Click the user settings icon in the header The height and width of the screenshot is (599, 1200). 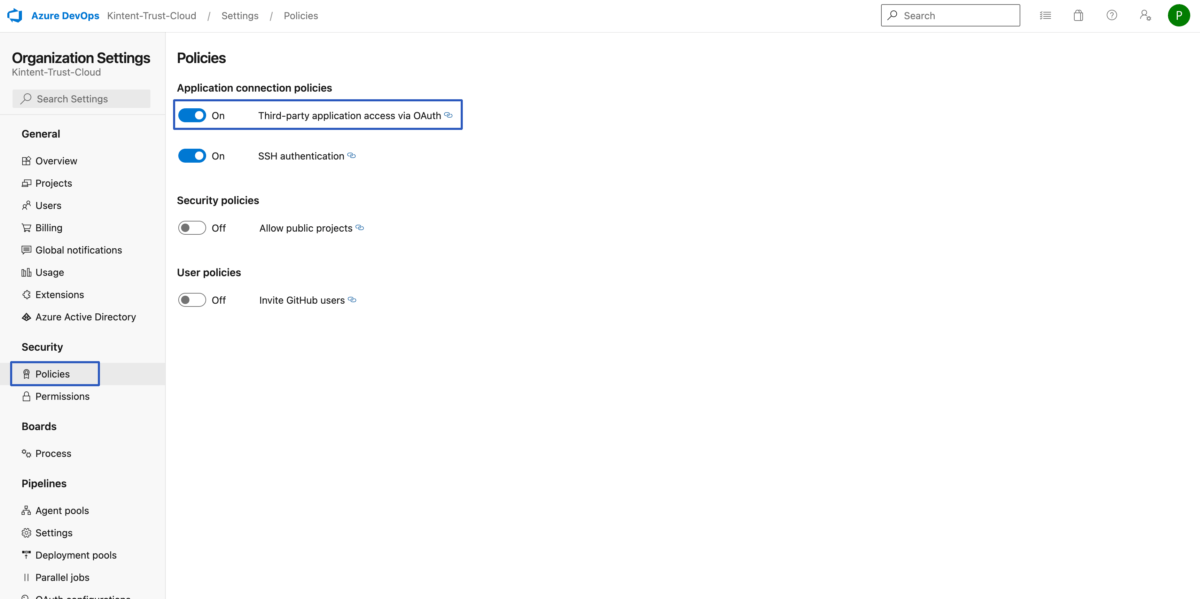pos(1145,15)
